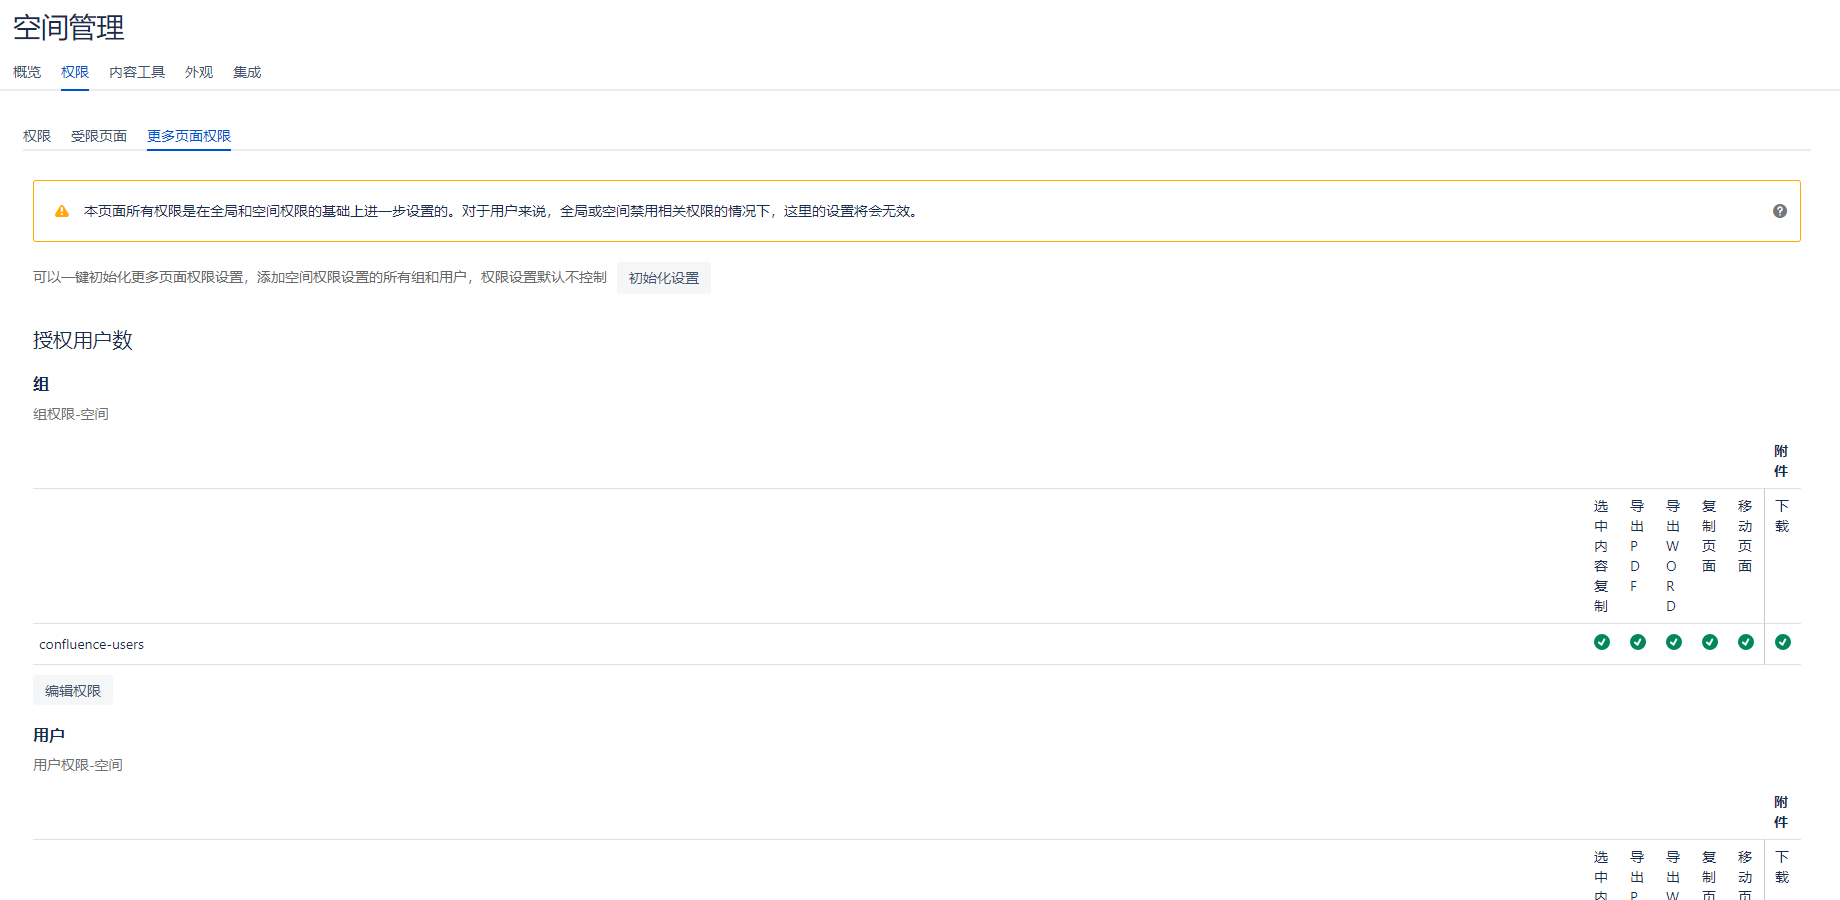
Task: Switch to 内容工具 tab
Action: tap(137, 72)
